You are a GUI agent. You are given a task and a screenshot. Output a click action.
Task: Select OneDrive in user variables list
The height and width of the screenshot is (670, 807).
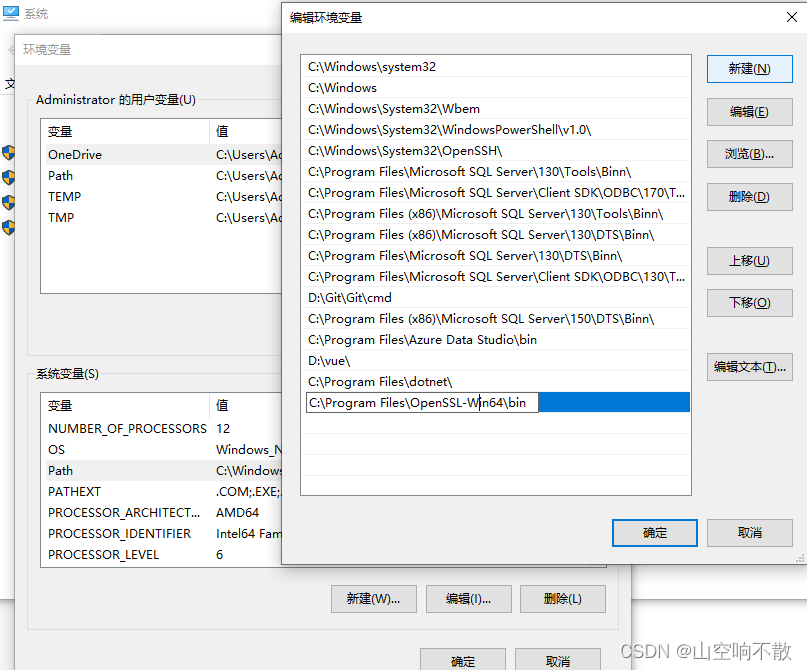coord(75,155)
